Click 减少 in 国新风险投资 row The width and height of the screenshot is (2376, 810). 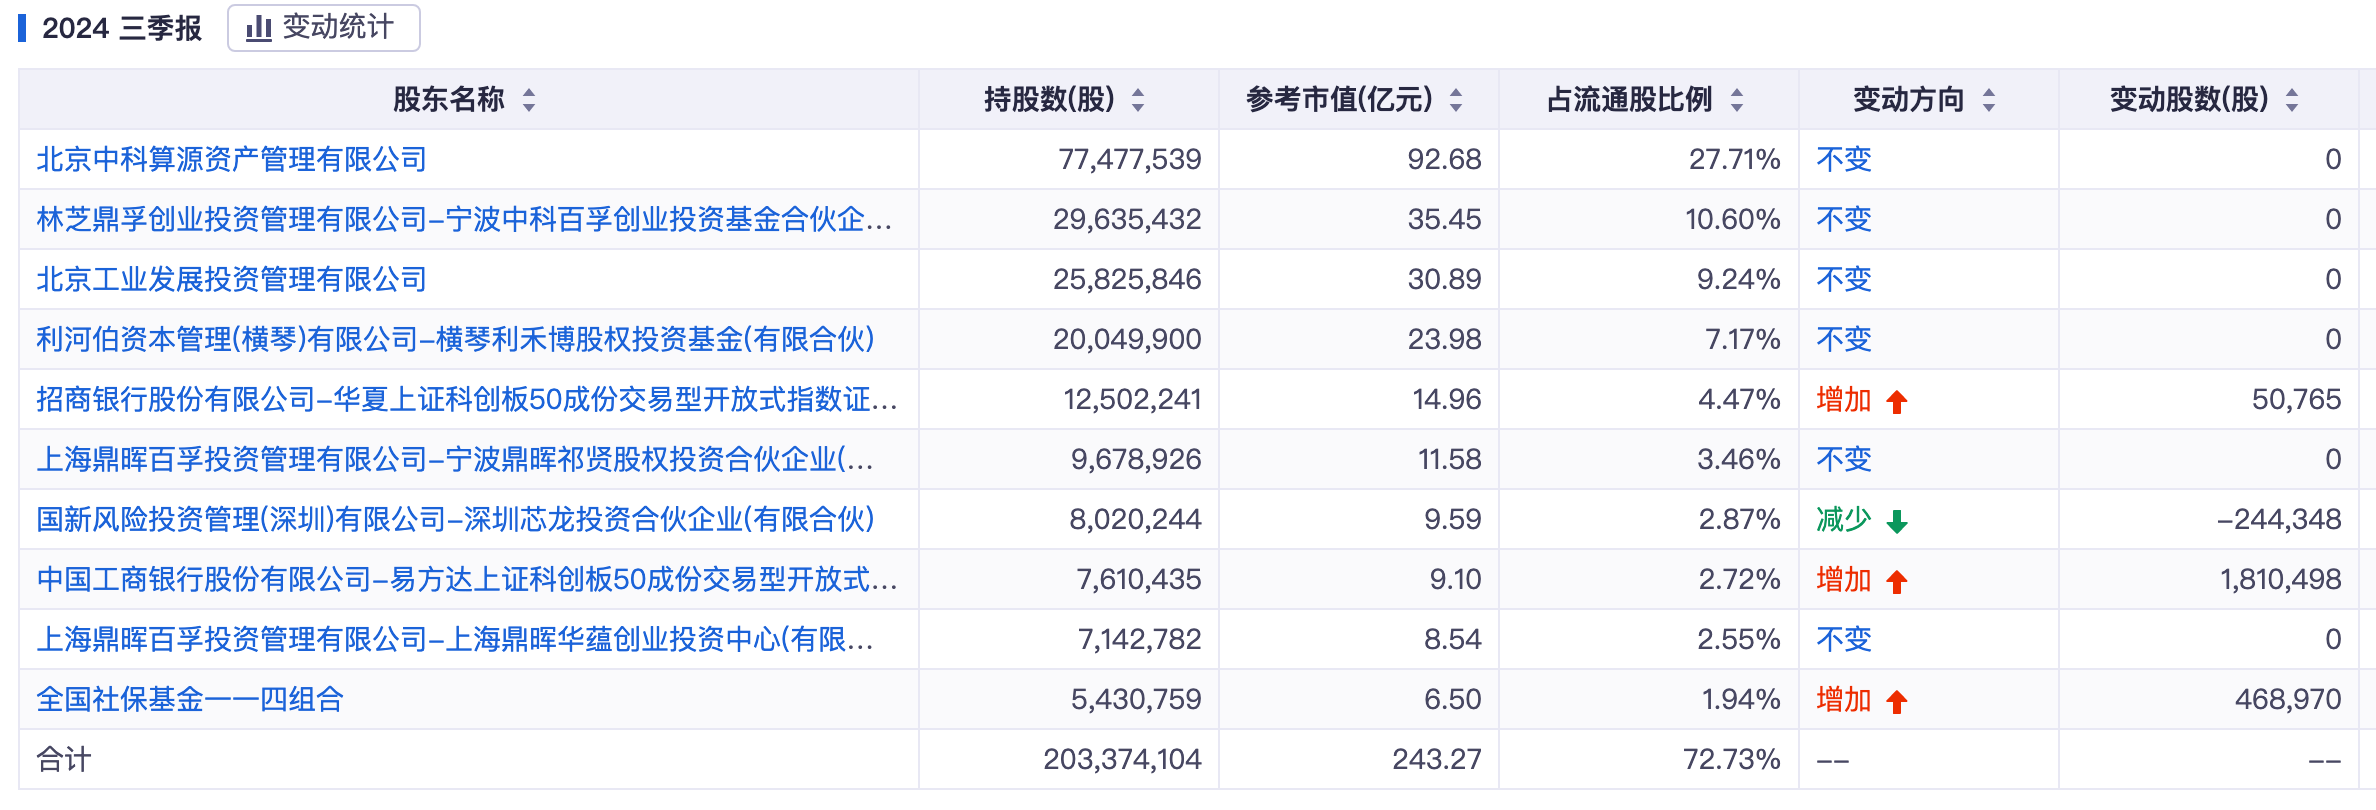1844,519
